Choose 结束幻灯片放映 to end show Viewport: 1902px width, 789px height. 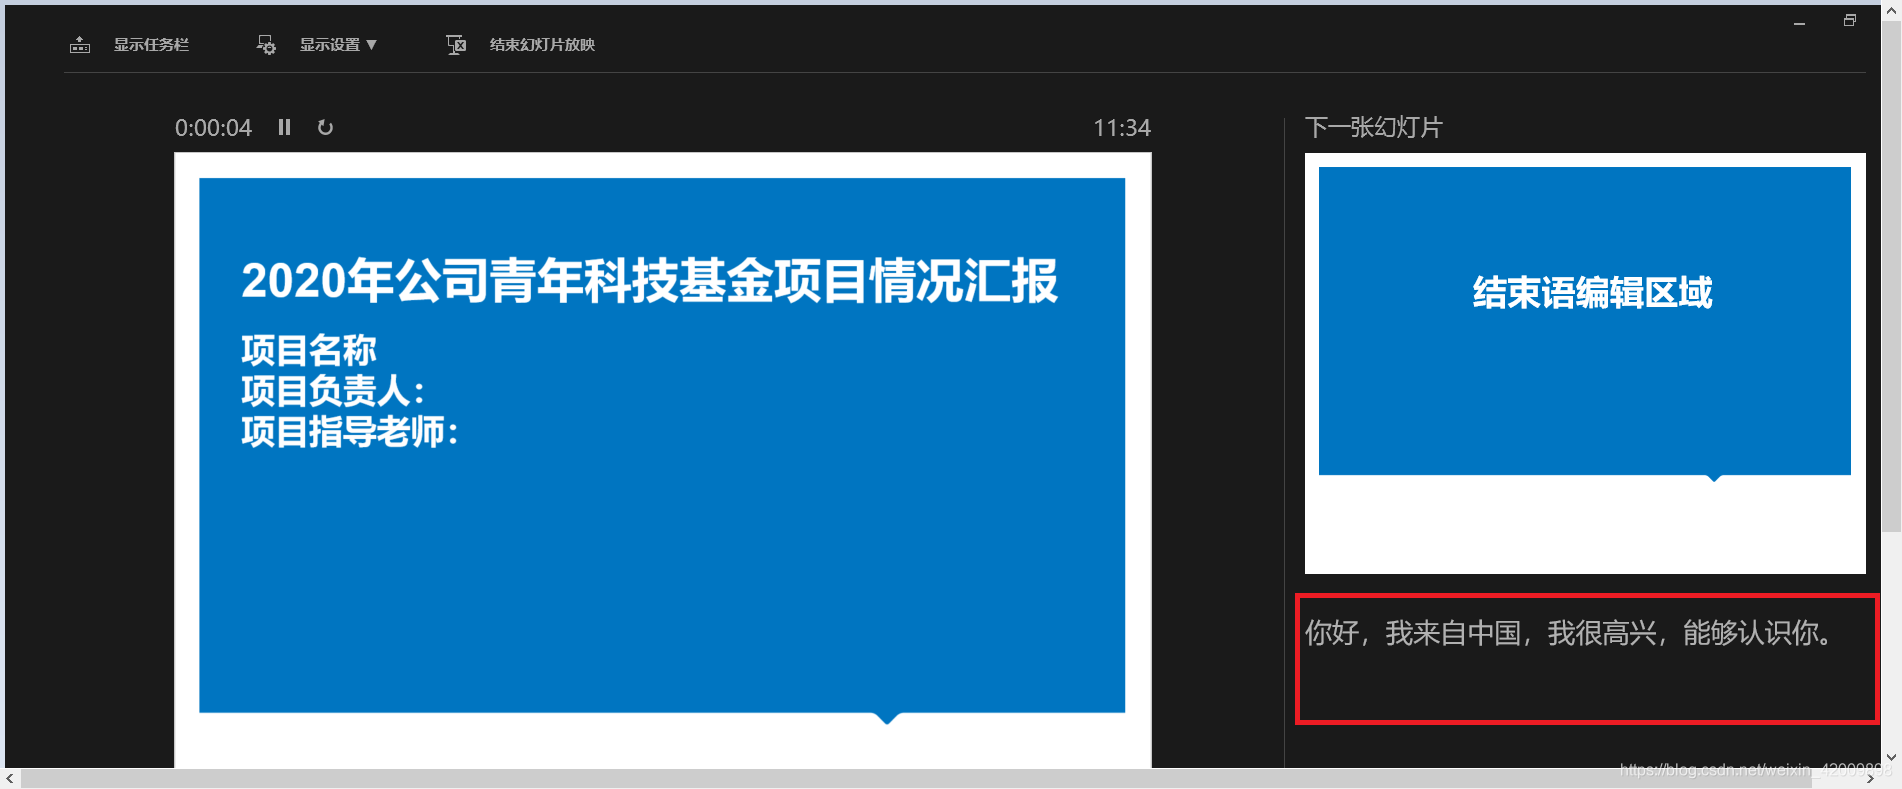tap(542, 45)
